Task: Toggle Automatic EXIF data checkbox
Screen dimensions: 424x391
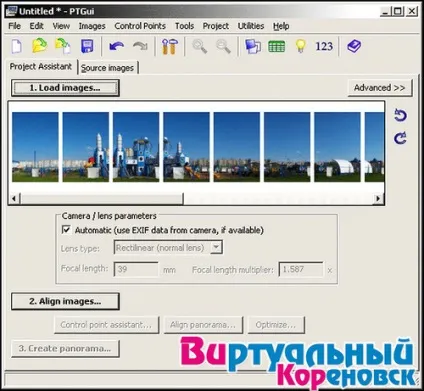Action: pos(66,230)
